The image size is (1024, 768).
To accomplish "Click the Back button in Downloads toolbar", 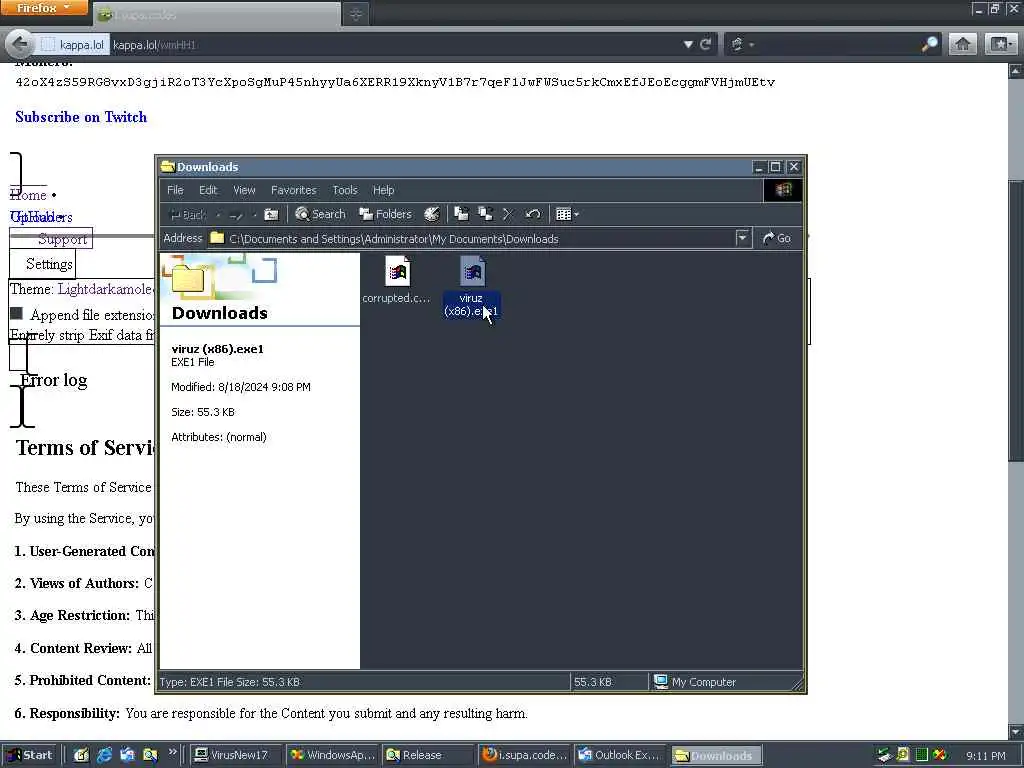I will coord(187,214).
